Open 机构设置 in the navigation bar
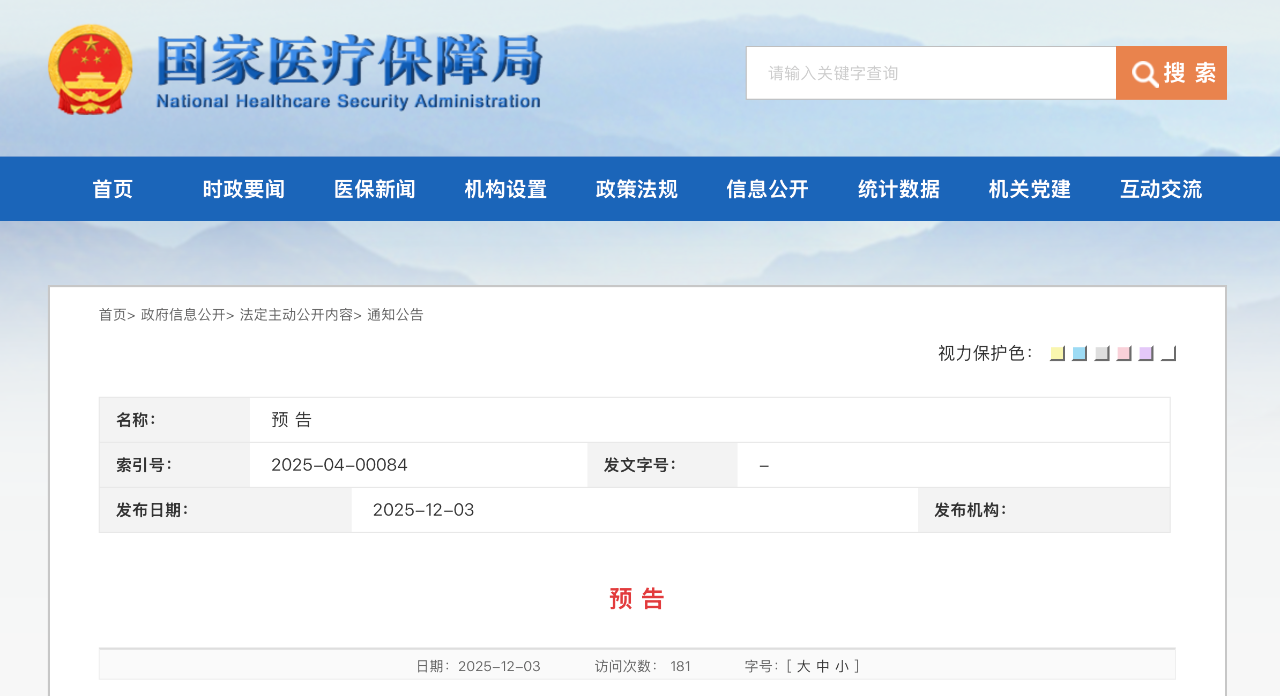This screenshot has width=1280, height=696. click(506, 189)
